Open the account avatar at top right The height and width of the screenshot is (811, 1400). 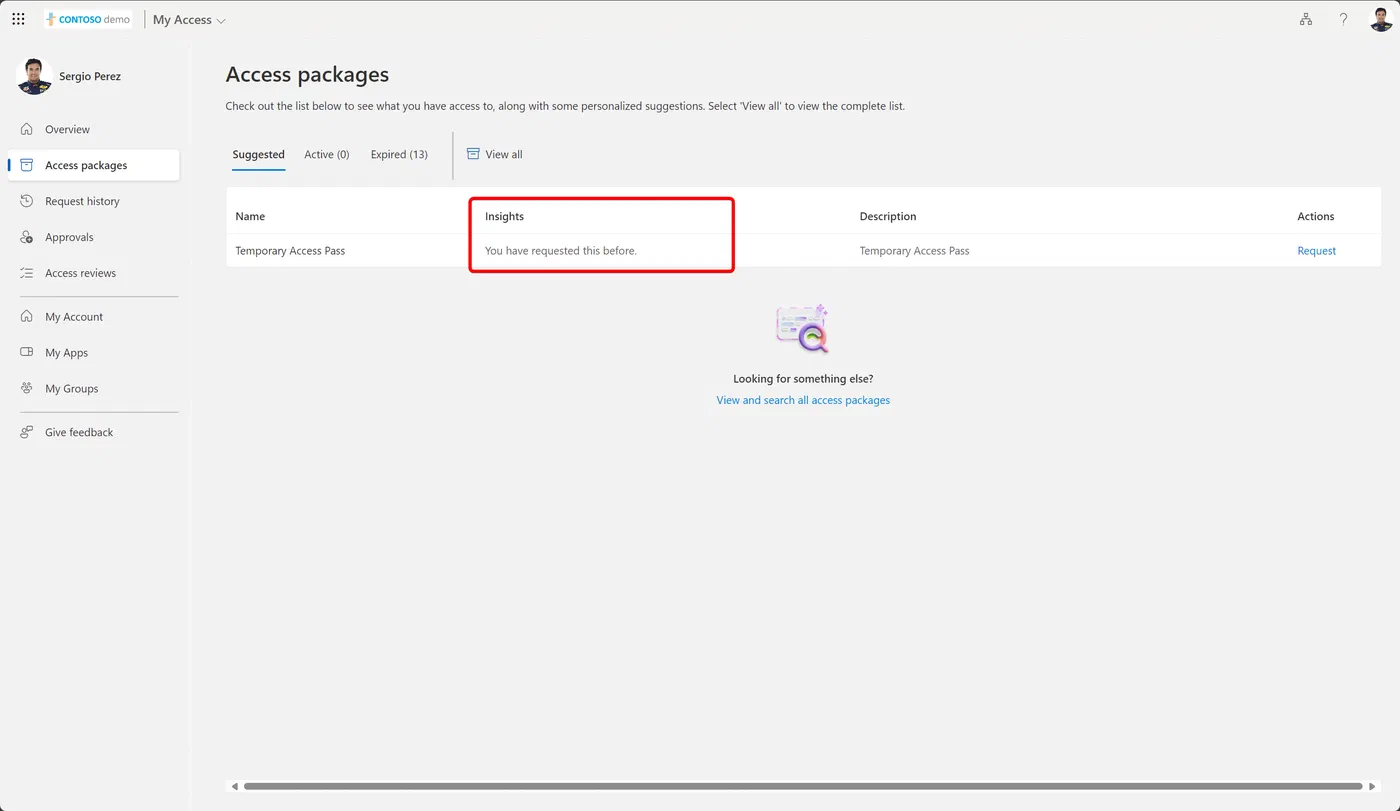(x=1381, y=19)
